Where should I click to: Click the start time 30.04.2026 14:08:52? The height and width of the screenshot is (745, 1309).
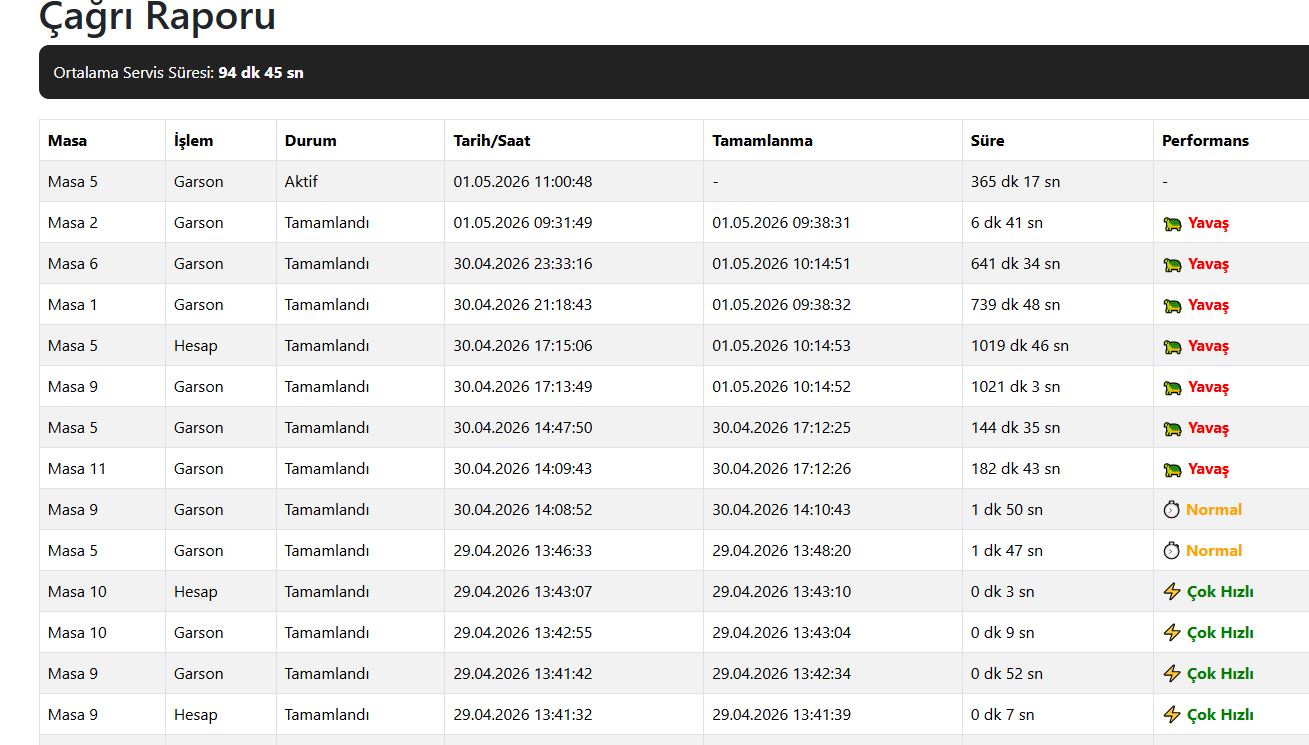(522, 510)
